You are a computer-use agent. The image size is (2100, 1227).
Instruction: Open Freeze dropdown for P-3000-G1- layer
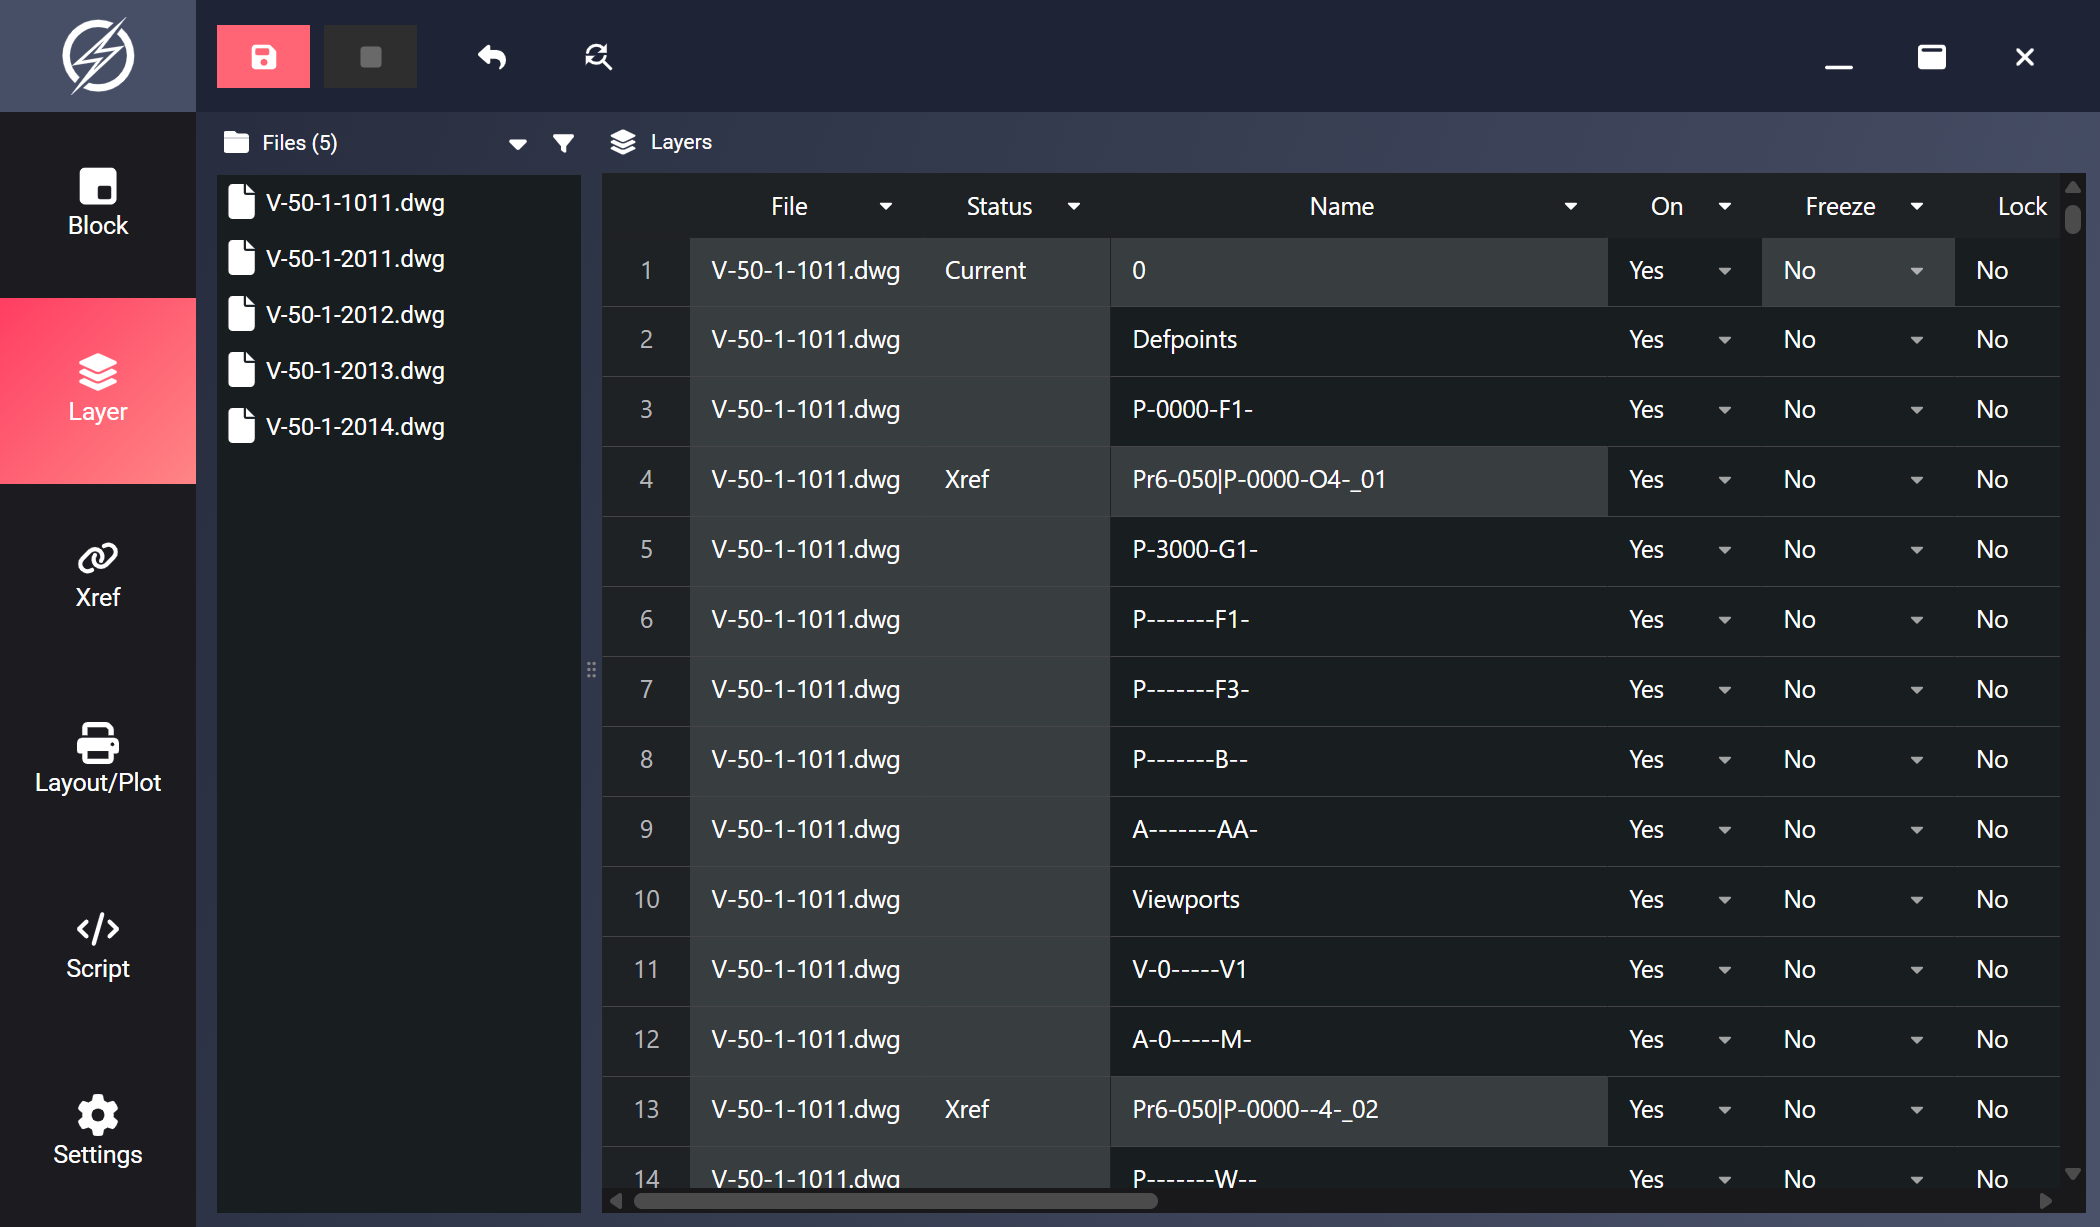[x=1917, y=551]
